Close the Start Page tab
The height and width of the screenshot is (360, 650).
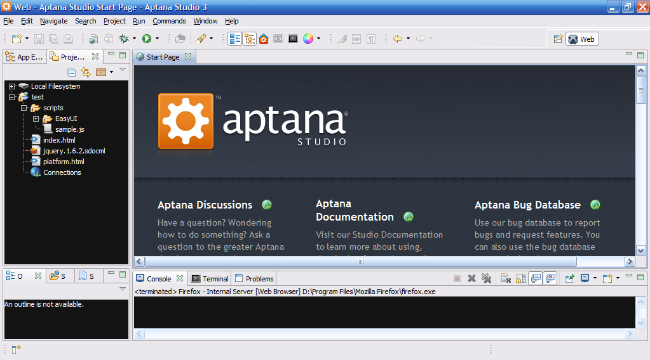(x=188, y=56)
